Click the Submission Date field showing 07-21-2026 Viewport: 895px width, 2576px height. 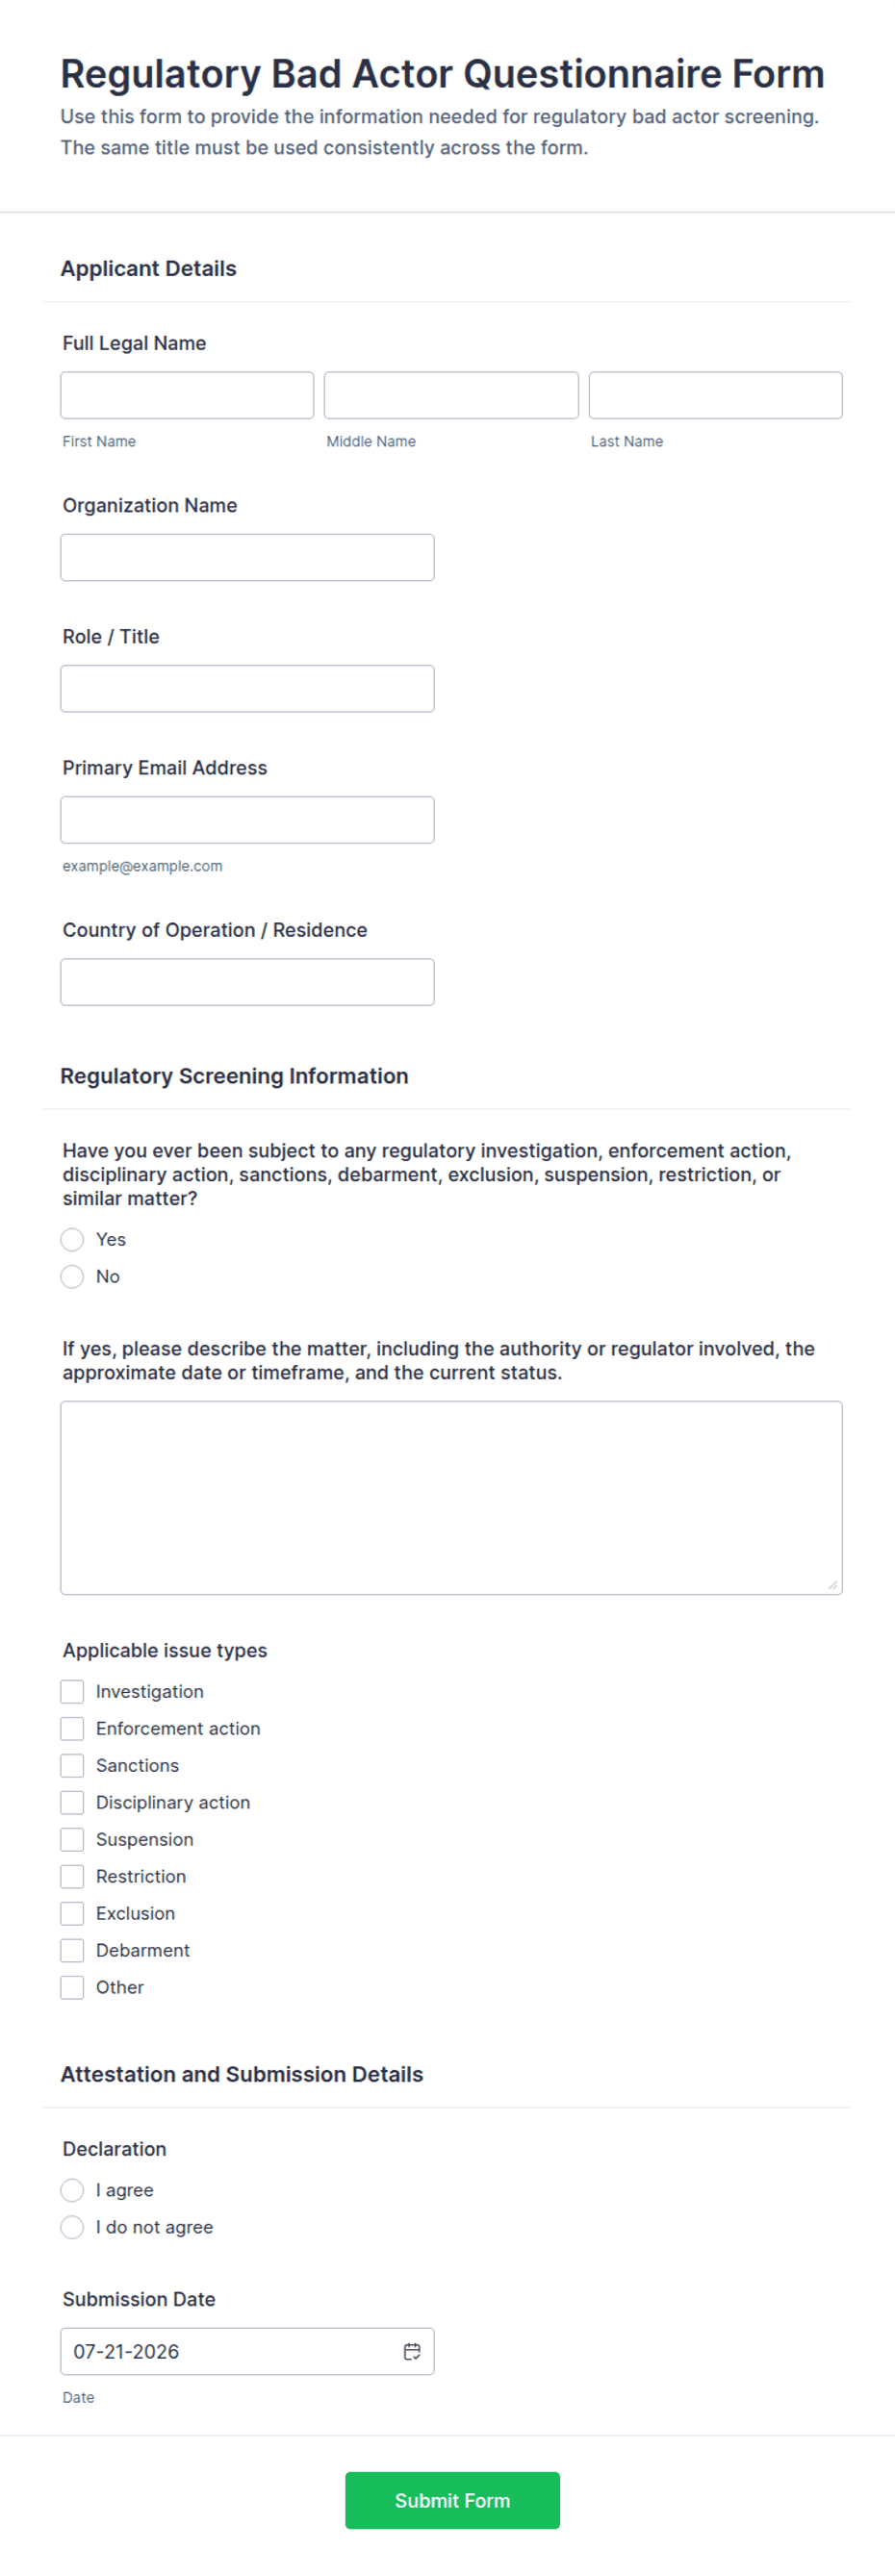click(x=247, y=2351)
